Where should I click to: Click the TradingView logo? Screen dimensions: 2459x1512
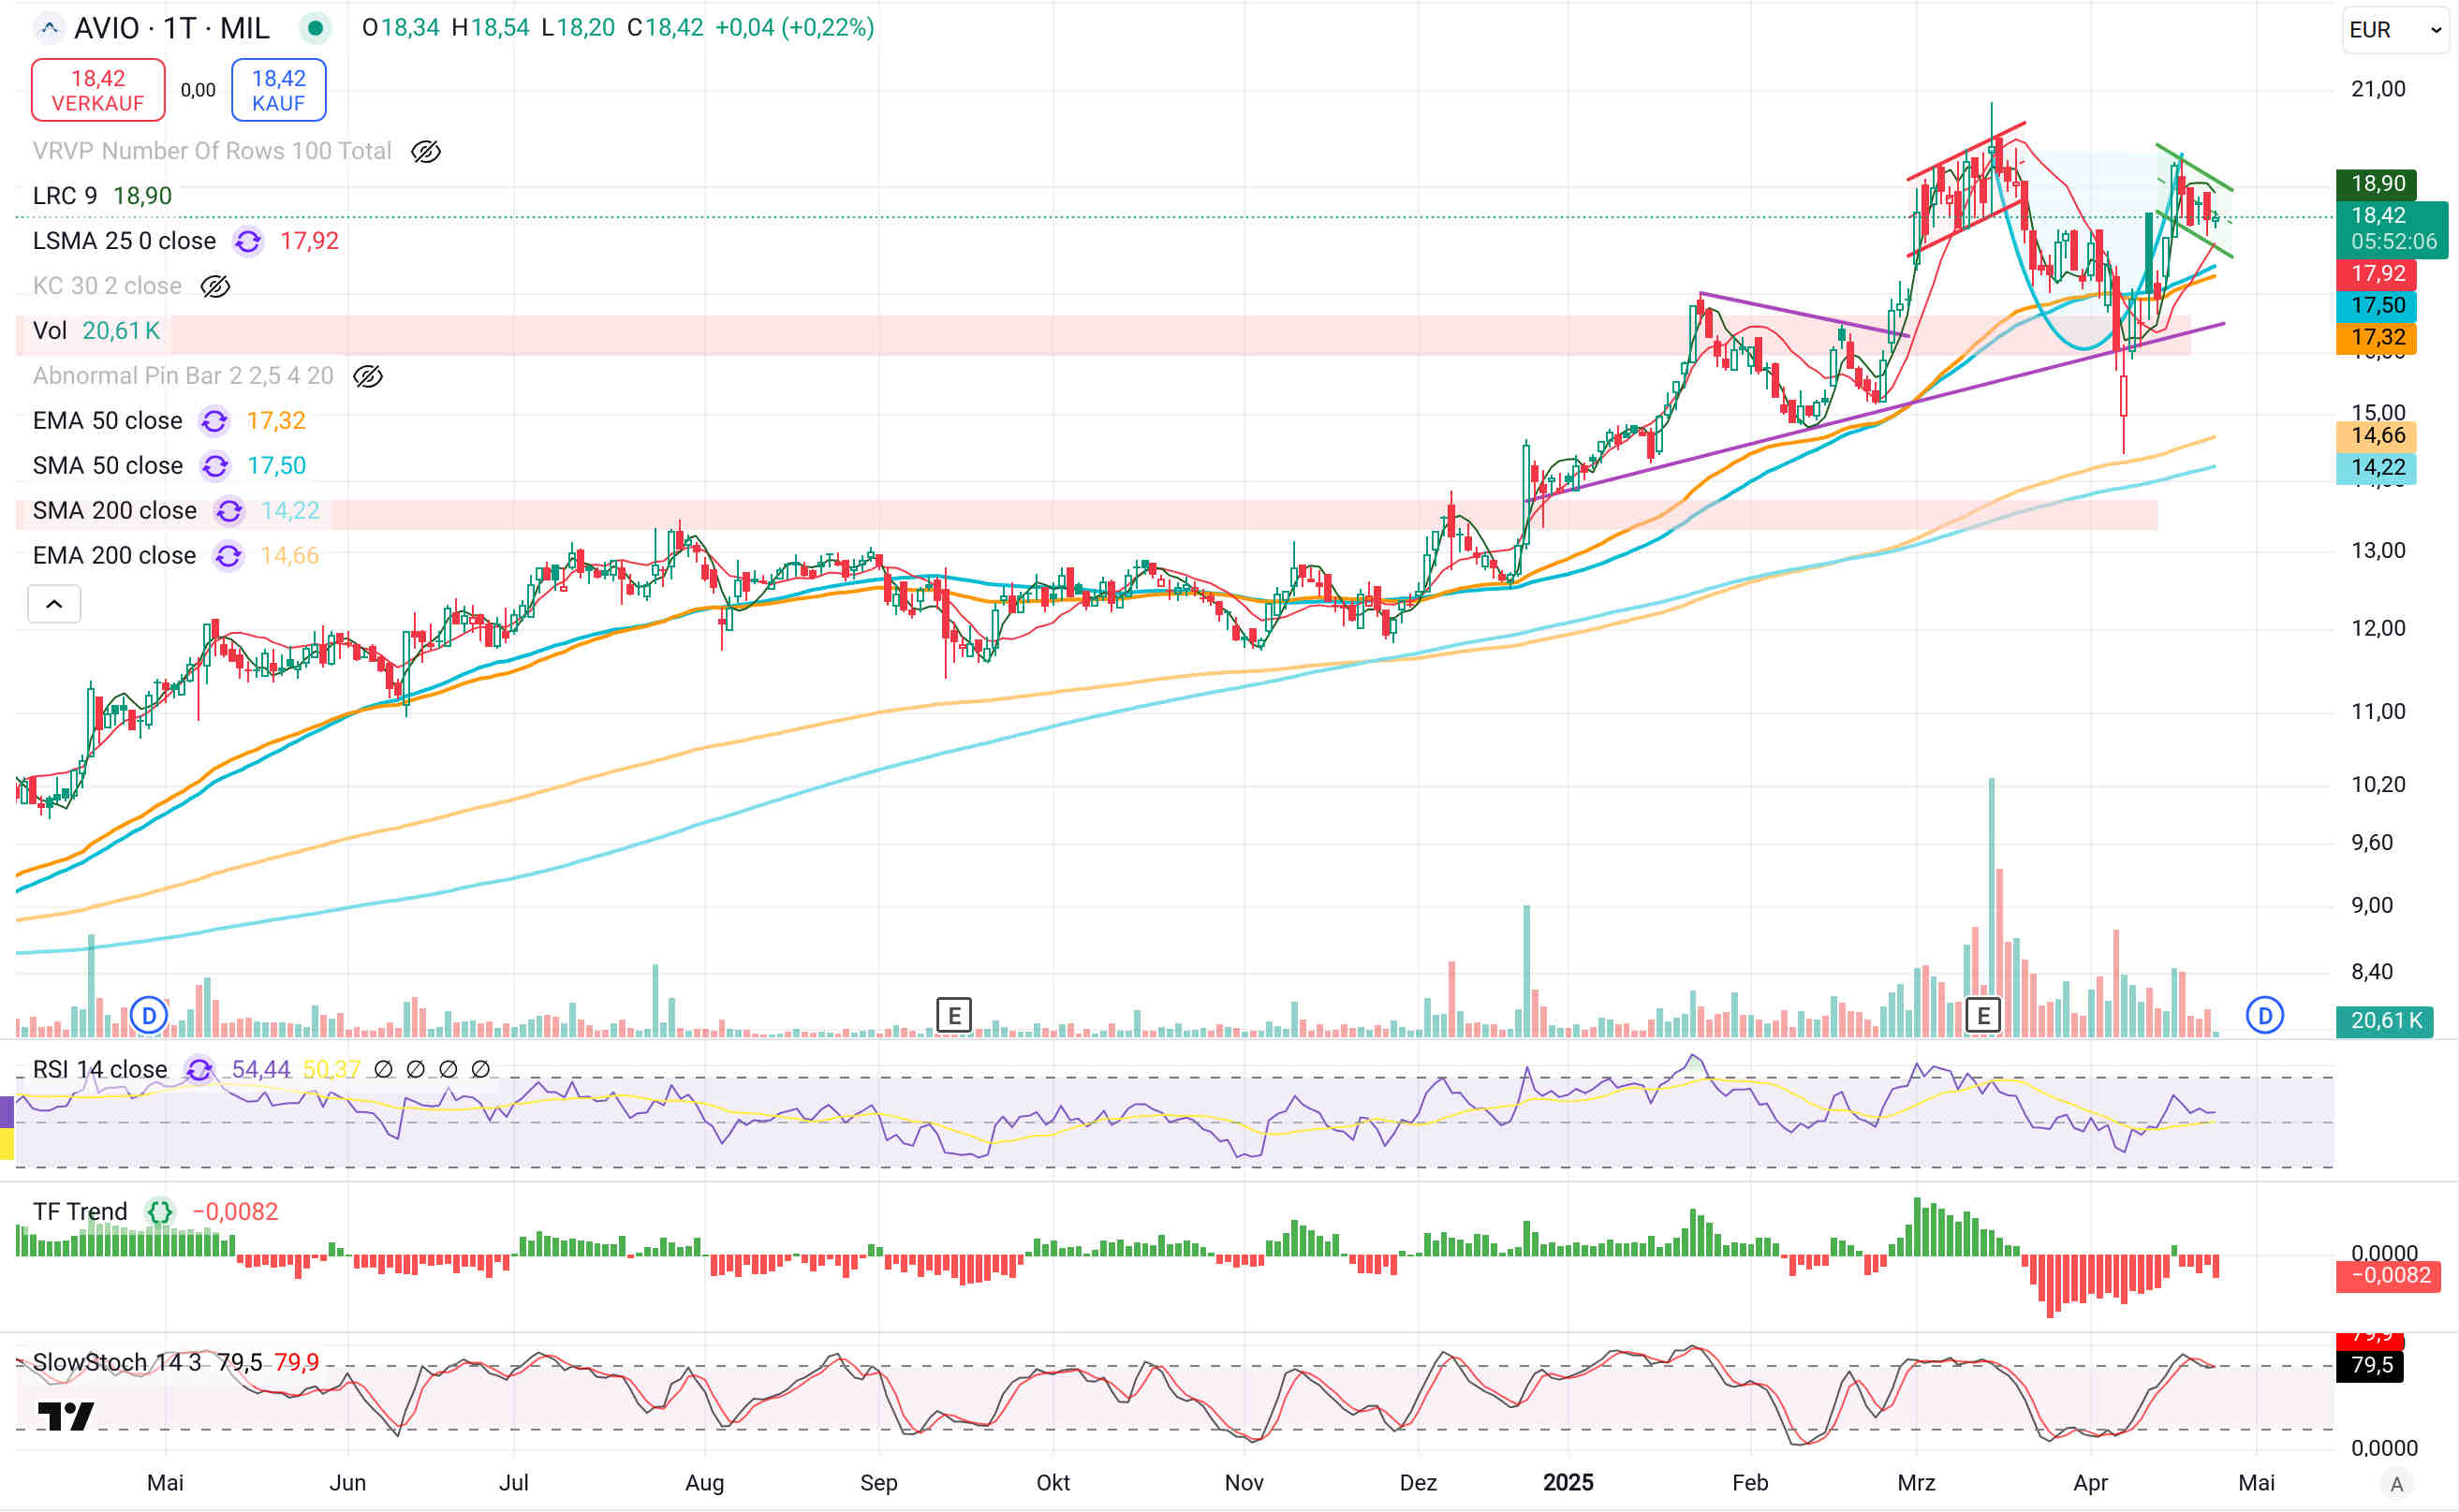65,1416
